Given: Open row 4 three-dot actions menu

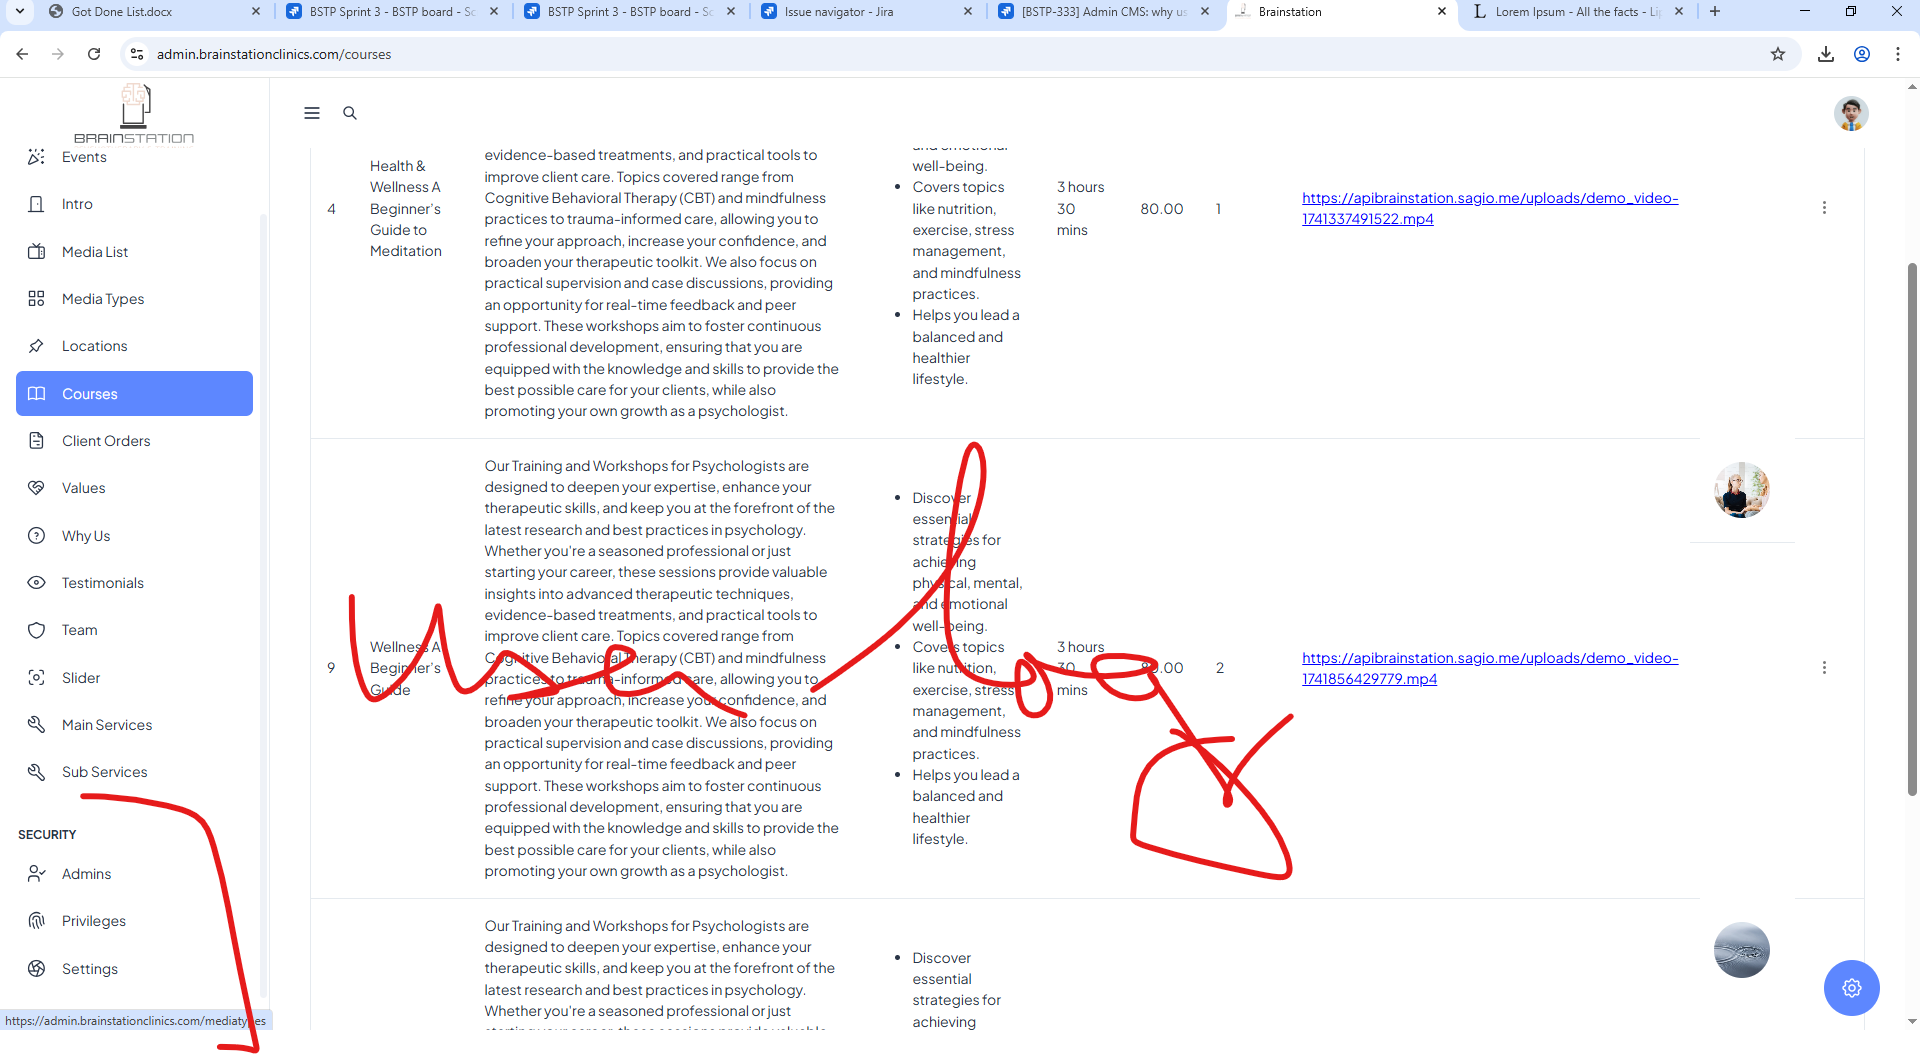Looking at the screenshot, I should 1824,208.
